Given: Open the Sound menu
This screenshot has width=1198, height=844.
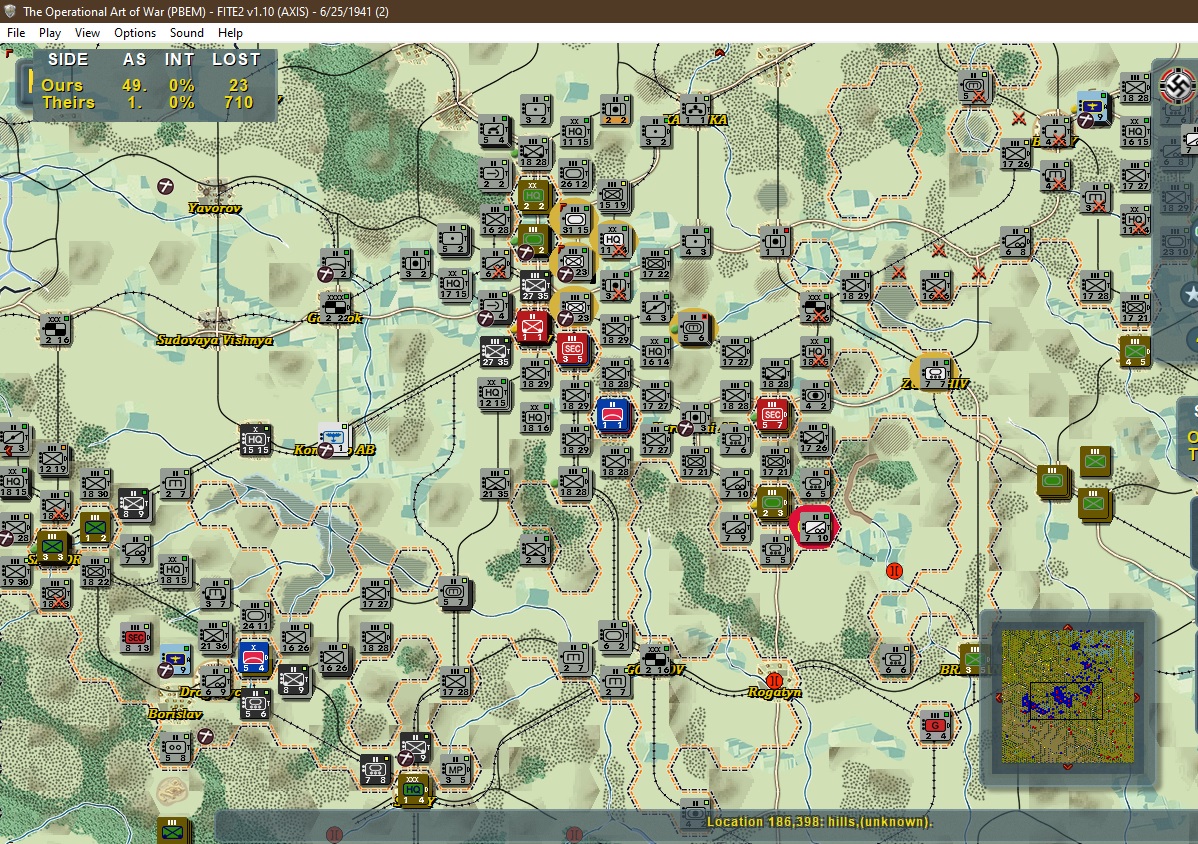Looking at the screenshot, I should [186, 33].
